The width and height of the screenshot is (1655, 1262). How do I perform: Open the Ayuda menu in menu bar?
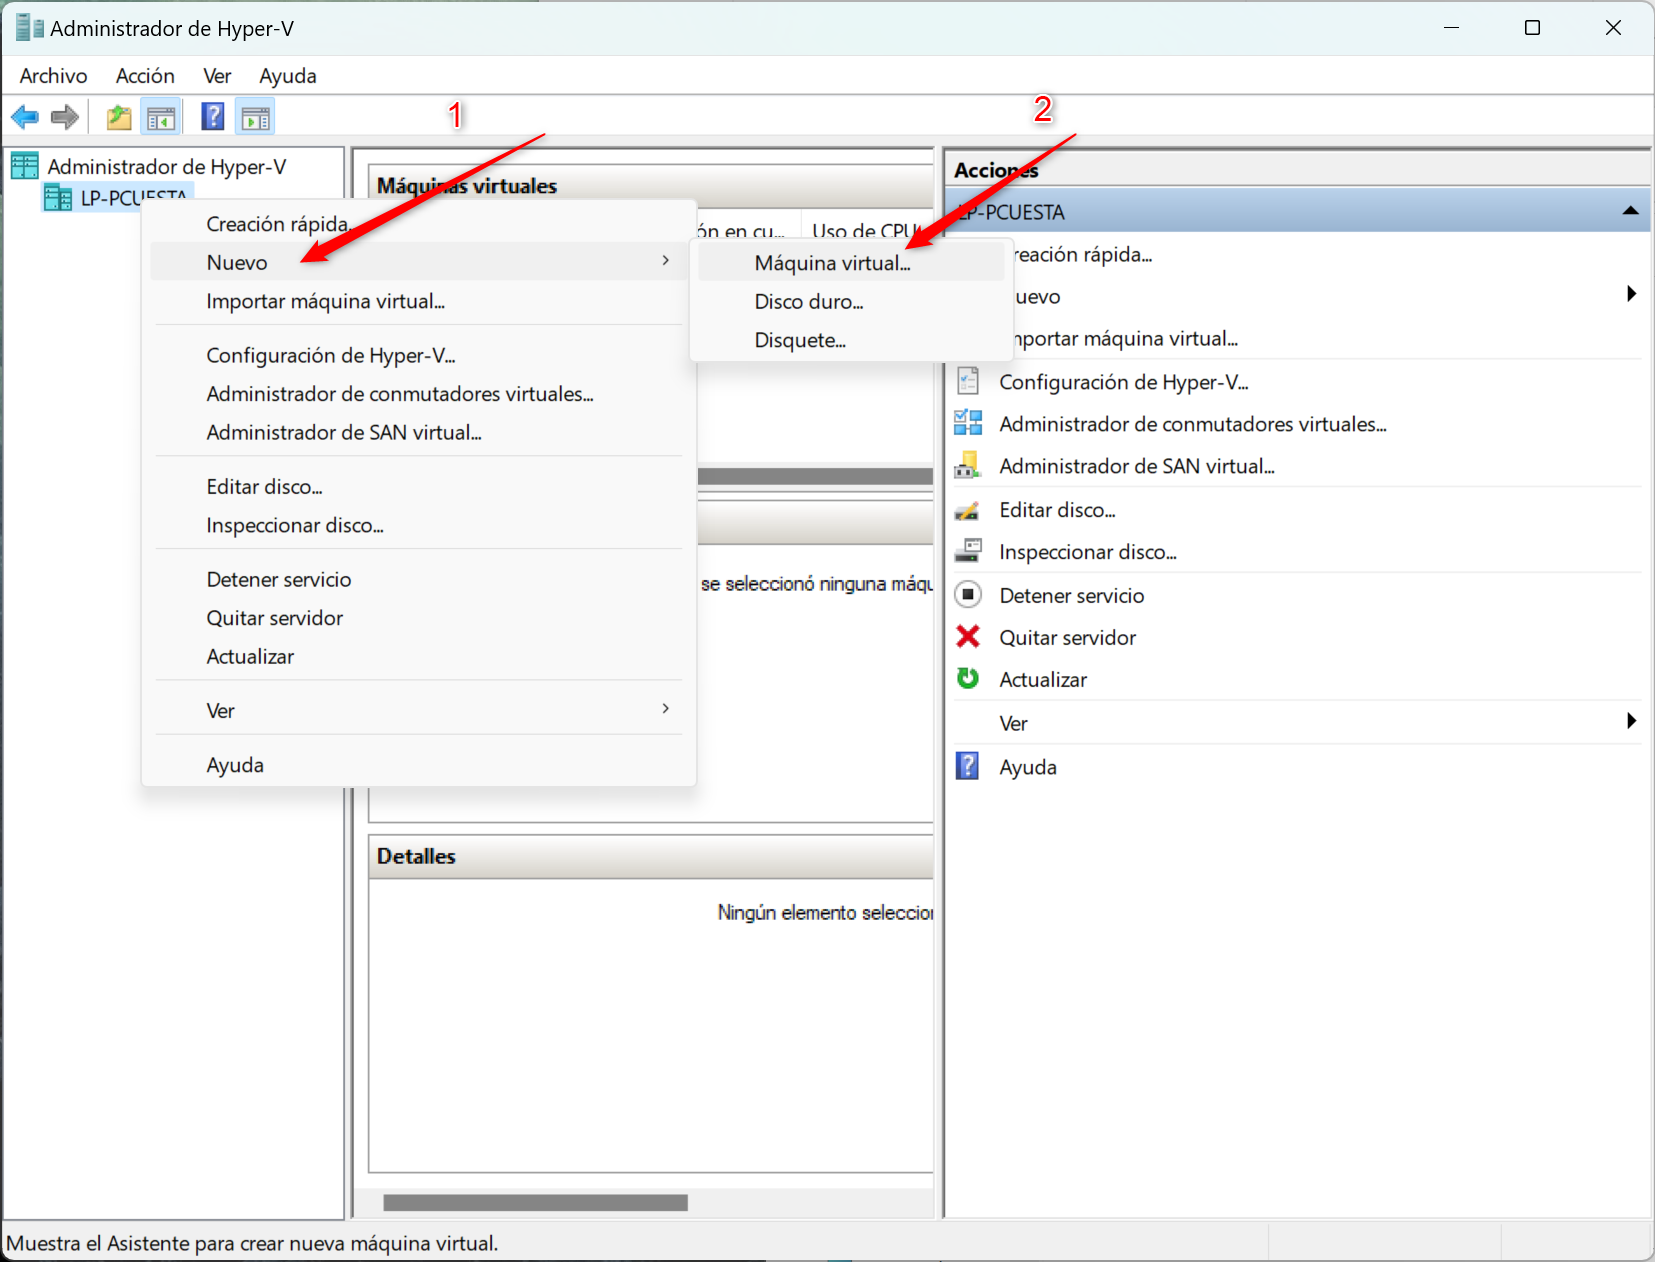pyautogui.click(x=288, y=76)
